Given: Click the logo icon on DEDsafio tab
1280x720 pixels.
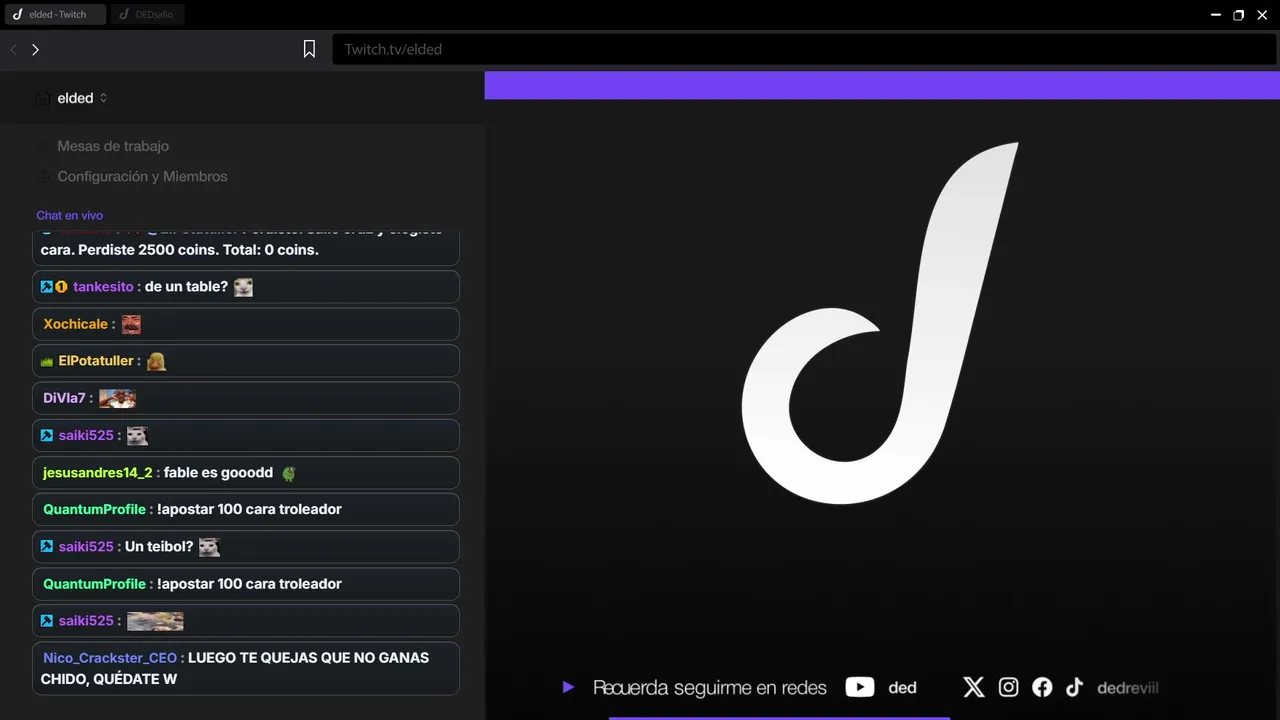Looking at the screenshot, I should click(x=124, y=15).
